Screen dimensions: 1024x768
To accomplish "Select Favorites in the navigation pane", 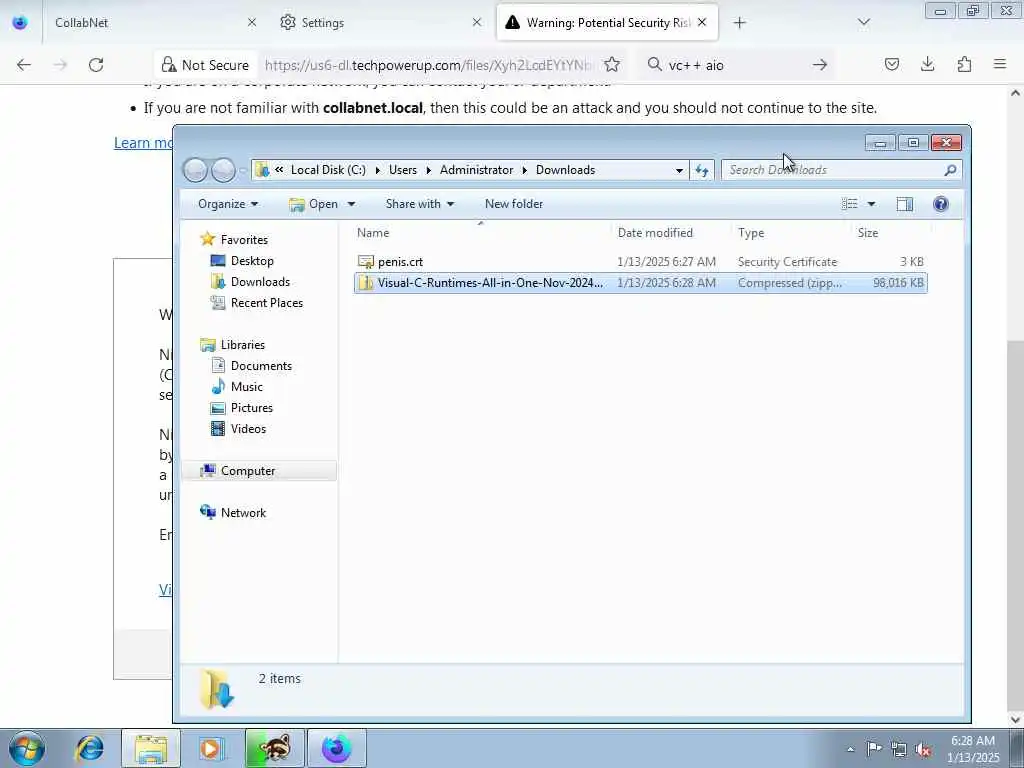I will [x=244, y=240].
